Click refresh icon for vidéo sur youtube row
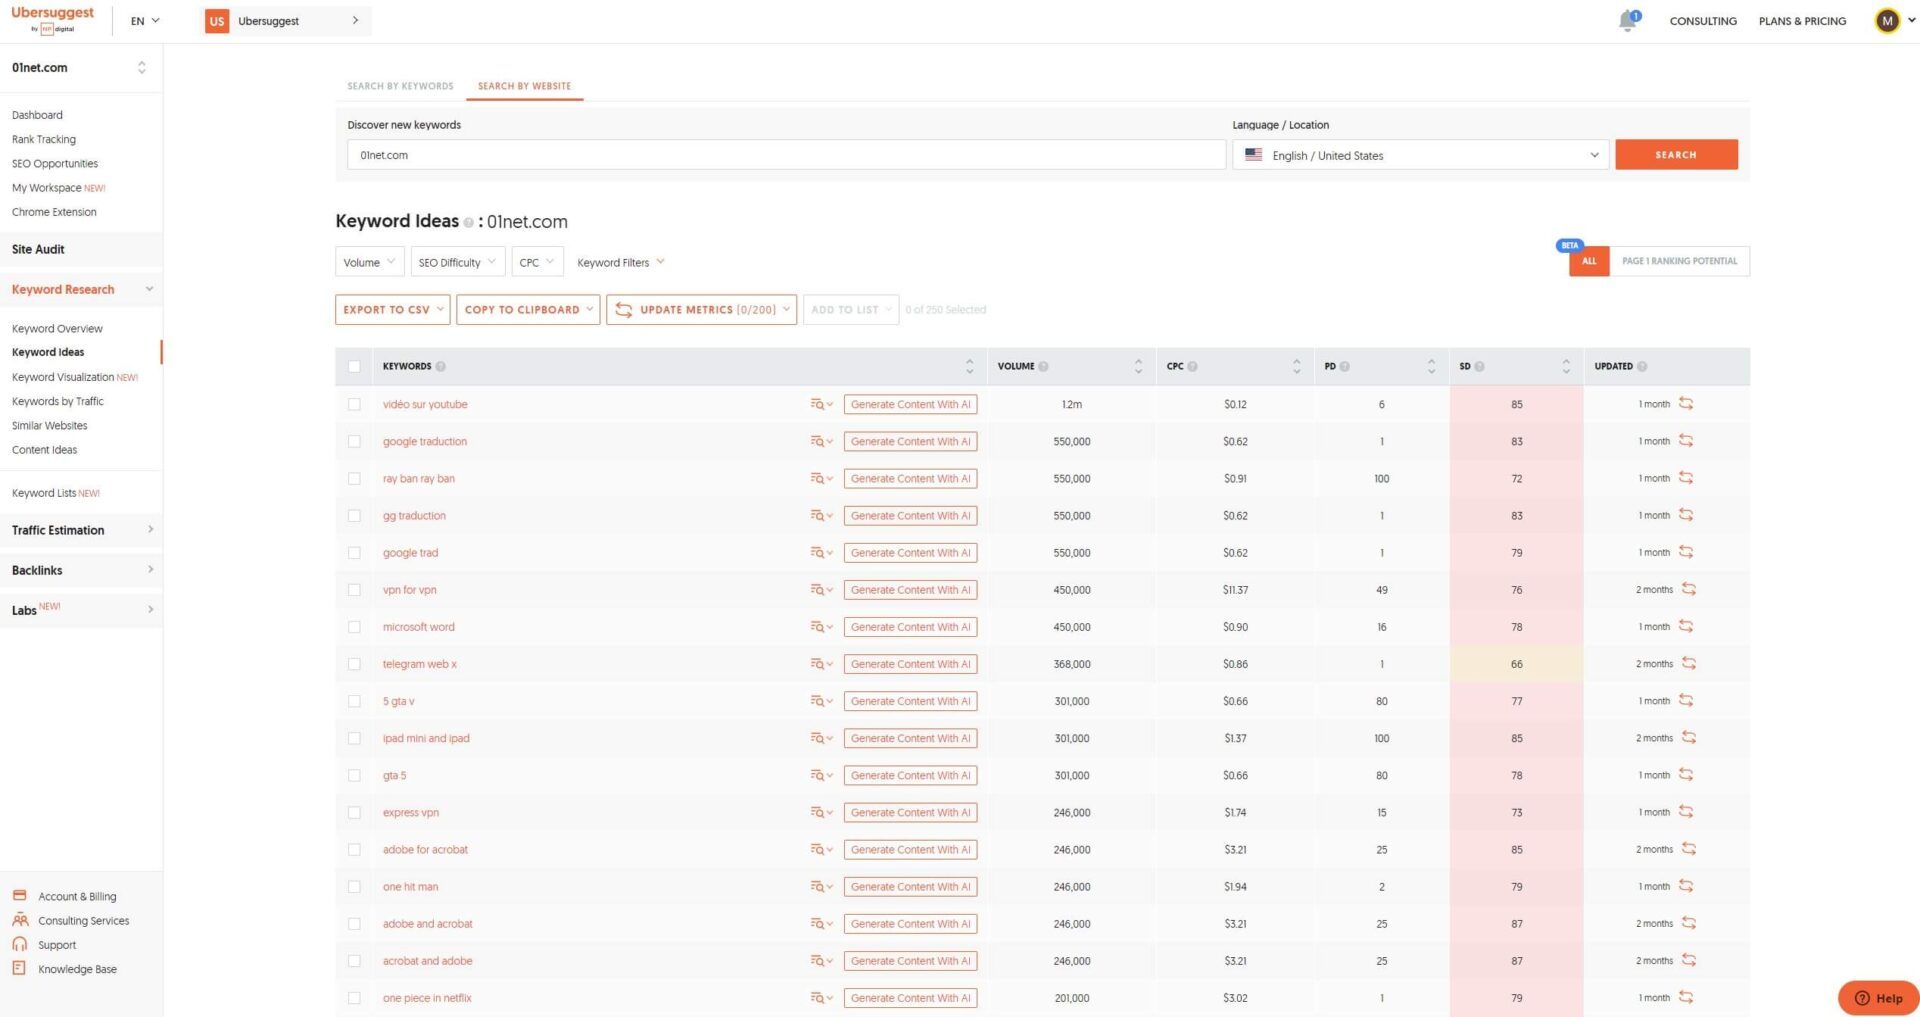The image size is (1920, 1017). 1686,403
